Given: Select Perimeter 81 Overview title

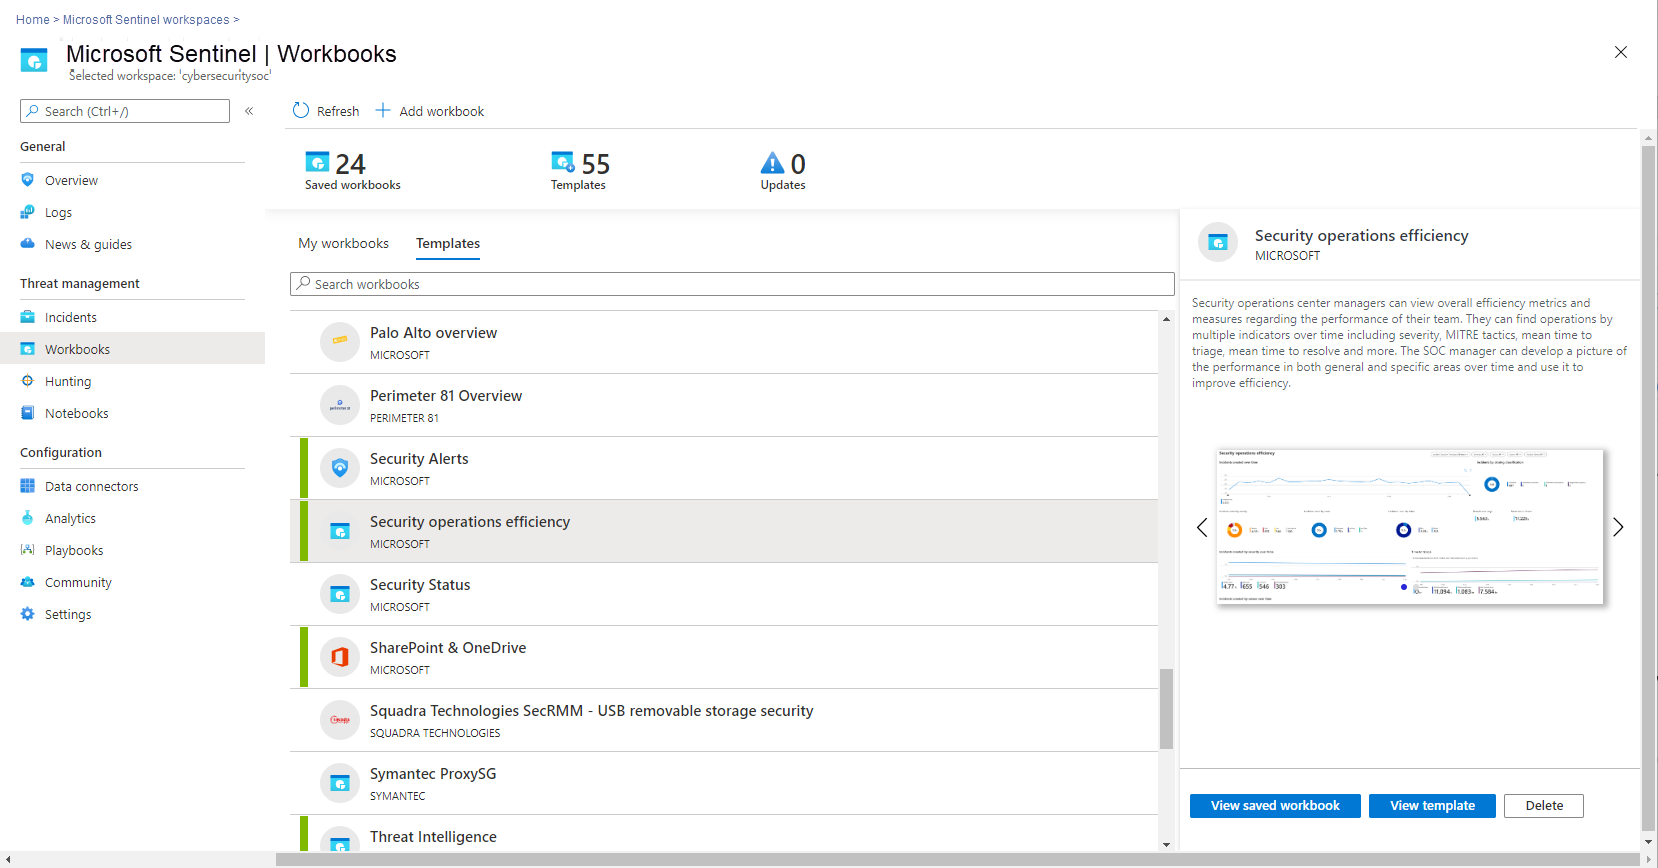Looking at the screenshot, I should tap(446, 396).
